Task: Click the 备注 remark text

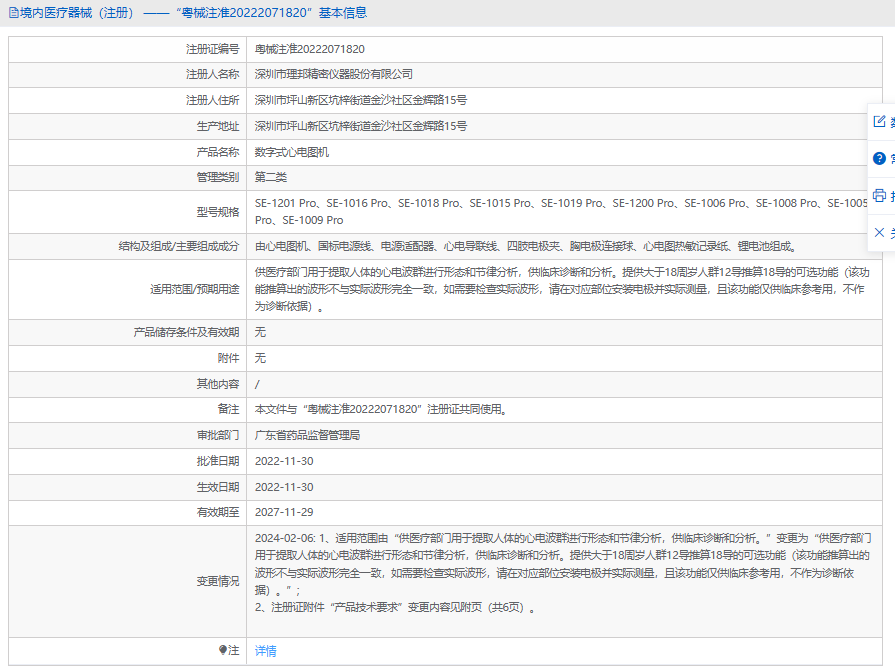Action: pyautogui.click(x=381, y=409)
